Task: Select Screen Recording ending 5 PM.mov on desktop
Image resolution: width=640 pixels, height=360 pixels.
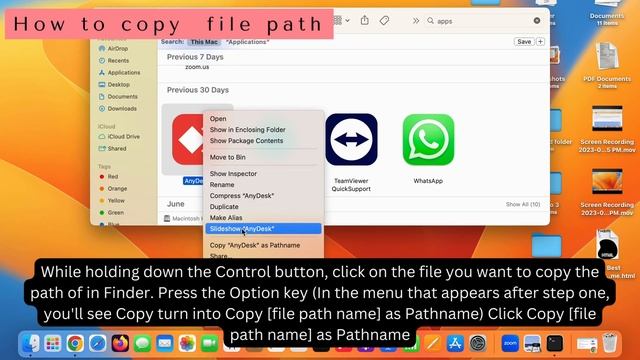Action: coord(607,129)
